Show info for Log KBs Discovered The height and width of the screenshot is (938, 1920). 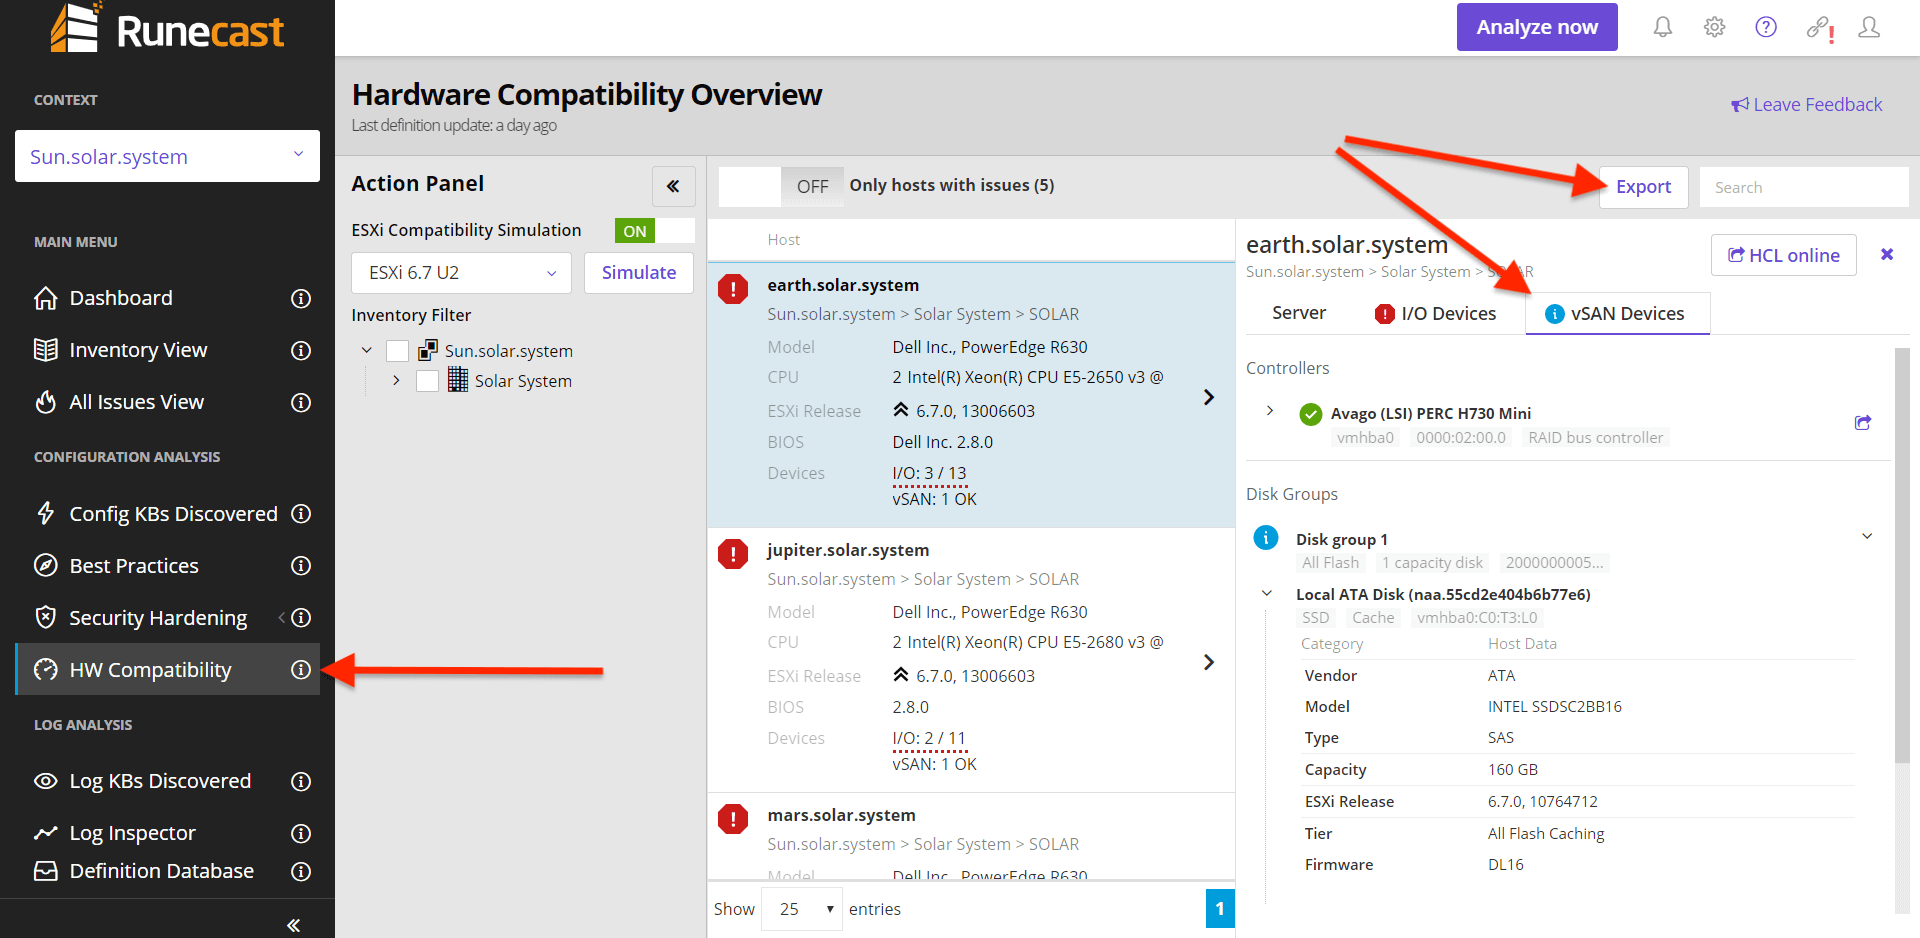301,781
